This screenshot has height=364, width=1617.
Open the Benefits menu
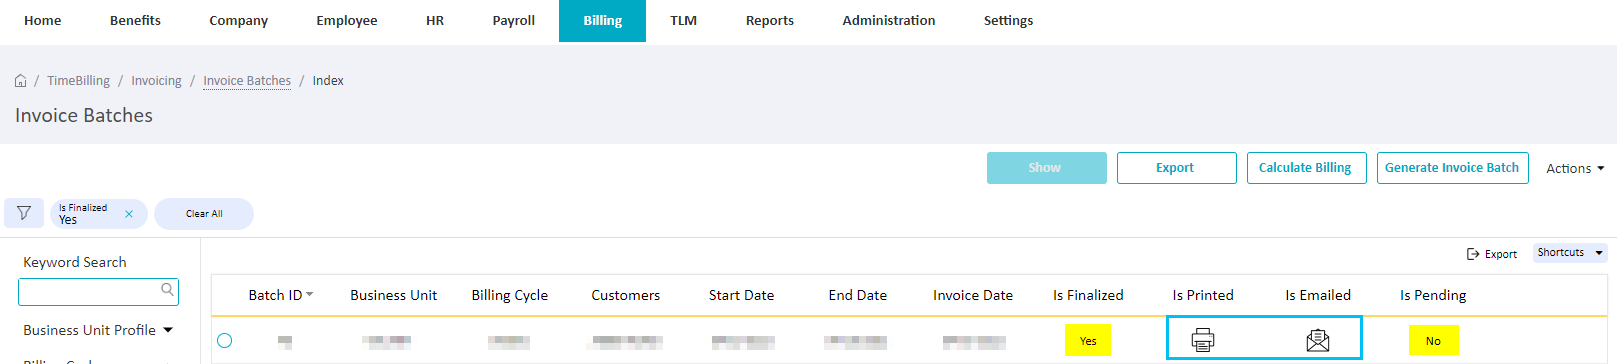(135, 20)
